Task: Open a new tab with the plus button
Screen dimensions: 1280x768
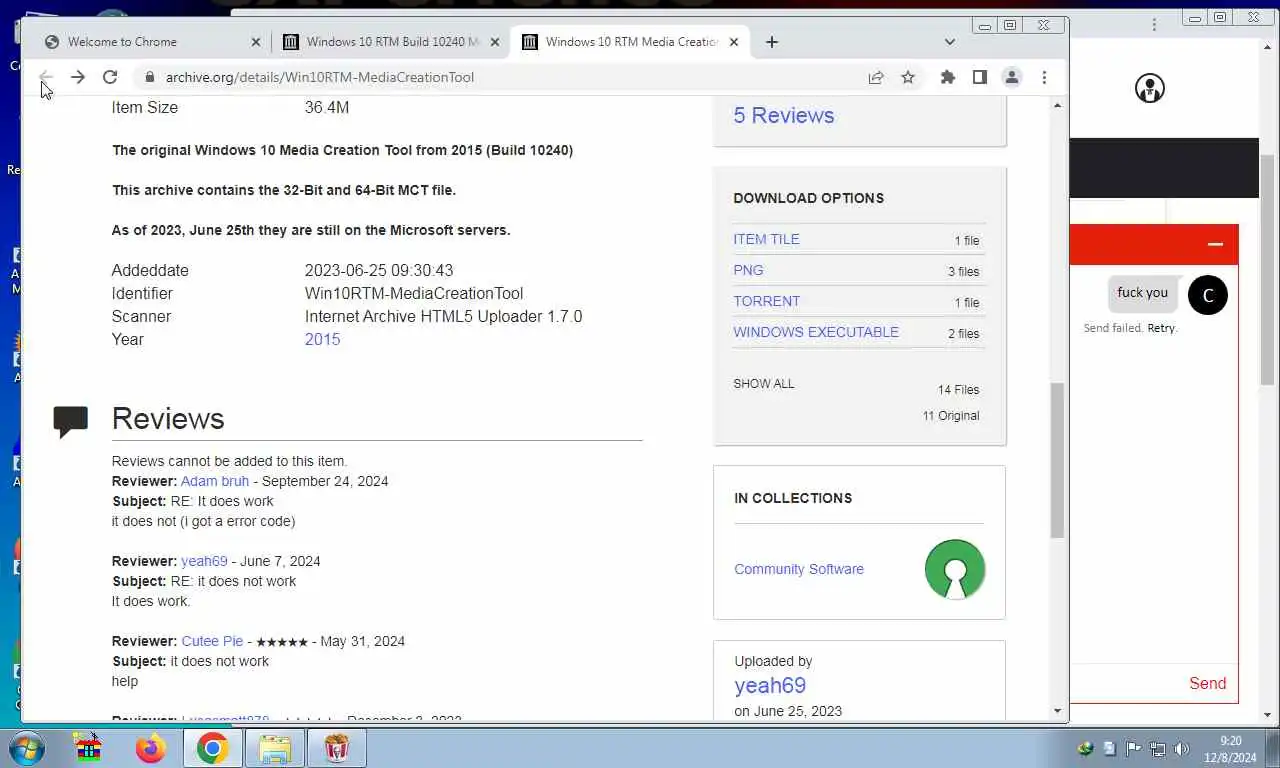Action: 771,42
